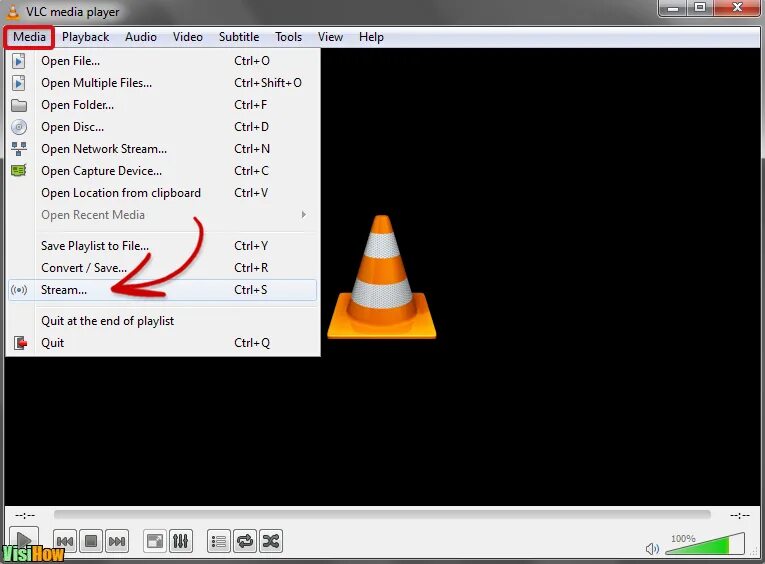Image resolution: width=765 pixels, height=564 pixels.
Task: Toggle fullscreen video button
Action: [x=155, y=541]
